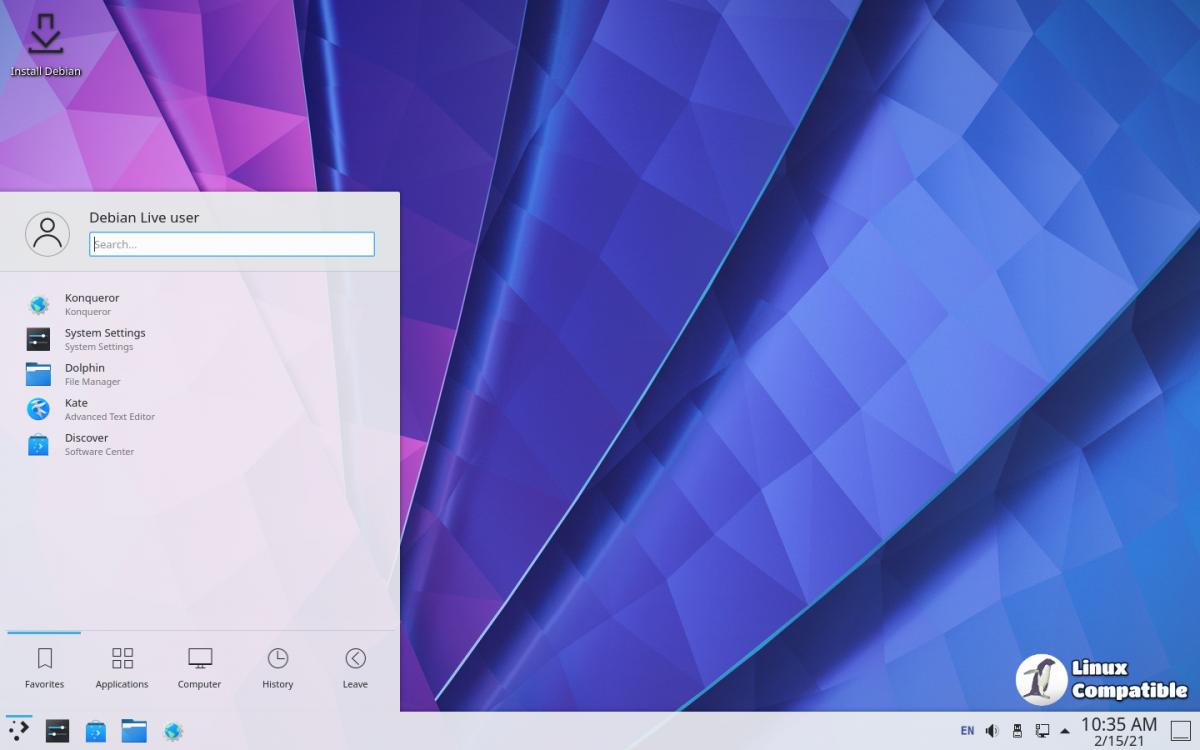1200x750 pixels.
Task: Open System Settings from the taskbar
Action: (57, 731)
